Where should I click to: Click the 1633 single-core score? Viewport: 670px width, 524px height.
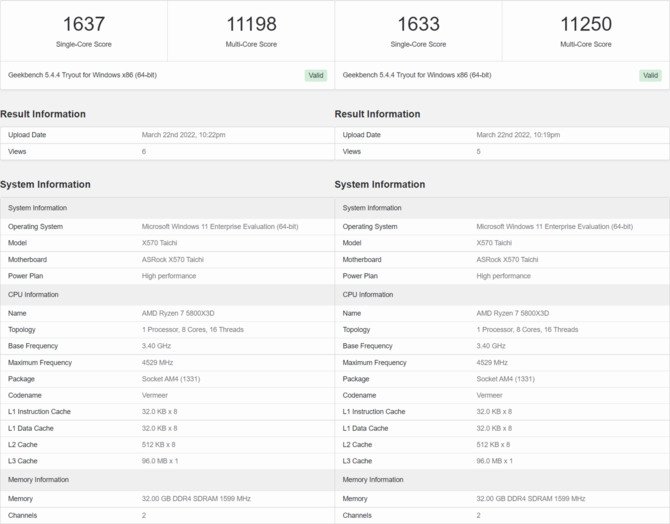418,24
